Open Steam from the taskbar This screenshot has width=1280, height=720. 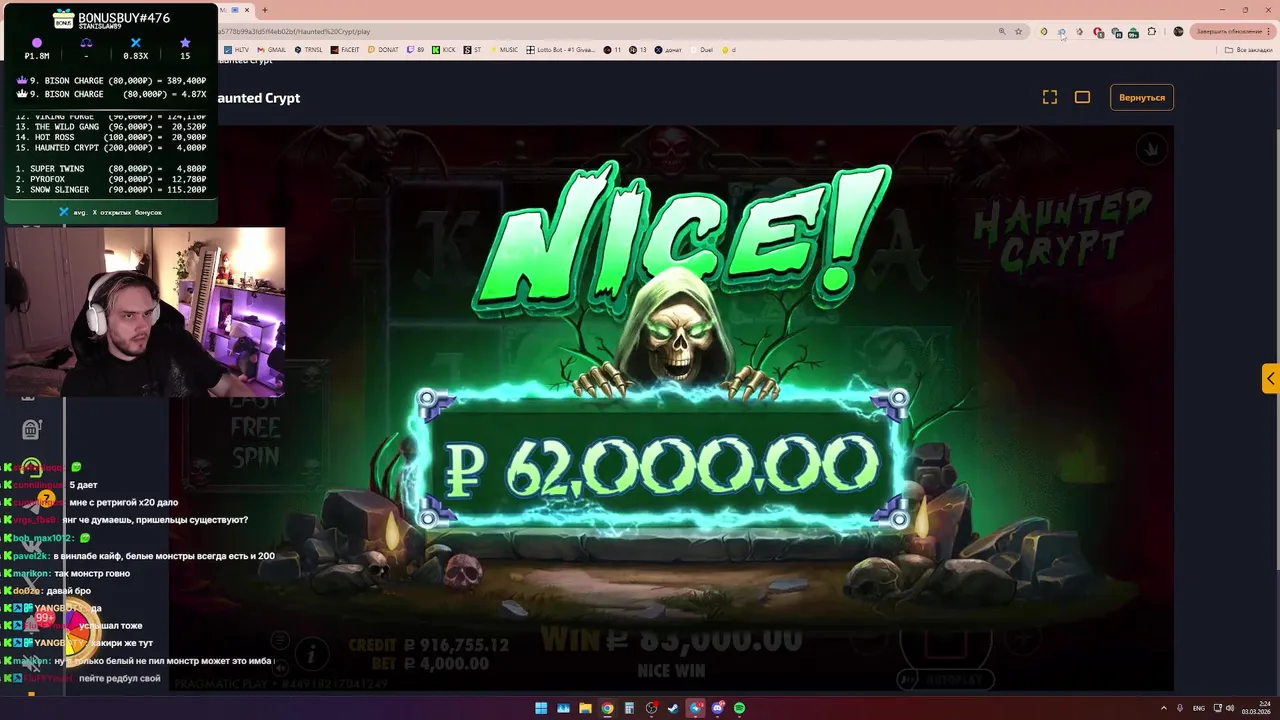[673, 708]
